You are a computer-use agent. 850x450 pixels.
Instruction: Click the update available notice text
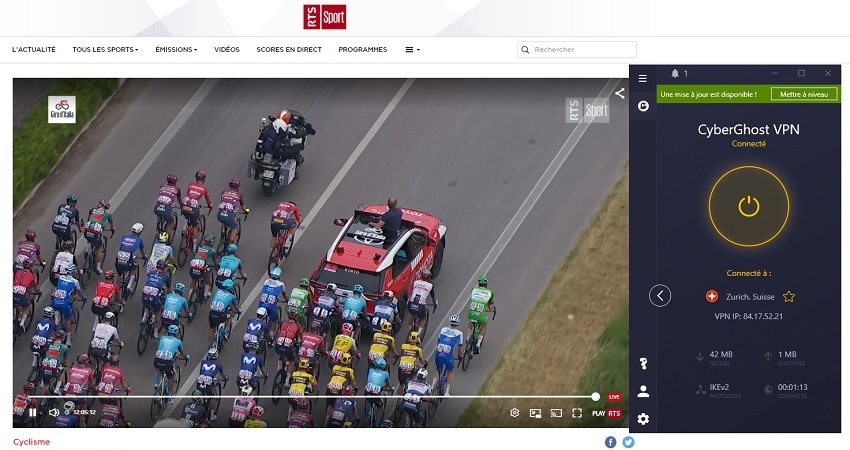[709, 94]
